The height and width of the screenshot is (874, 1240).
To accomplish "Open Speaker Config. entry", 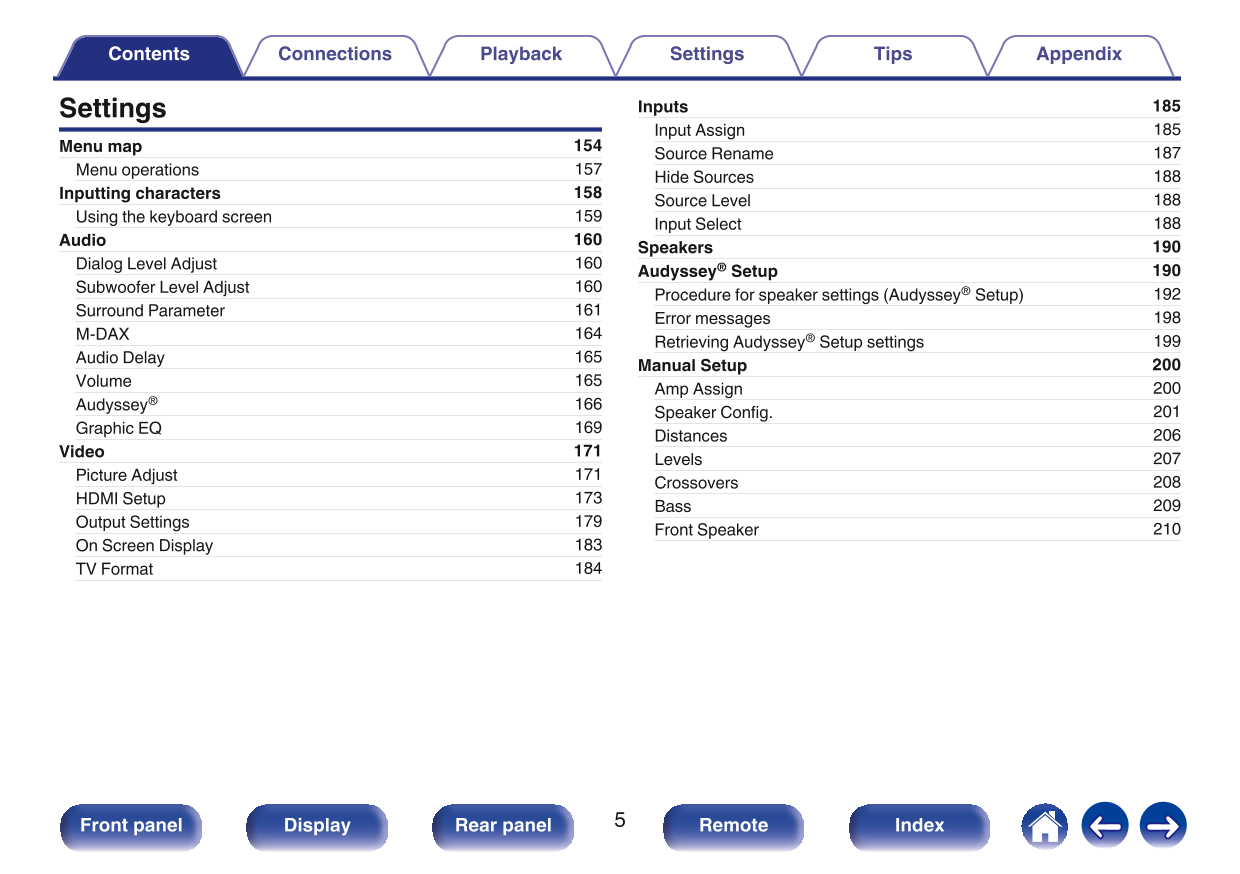I will 713,413.
